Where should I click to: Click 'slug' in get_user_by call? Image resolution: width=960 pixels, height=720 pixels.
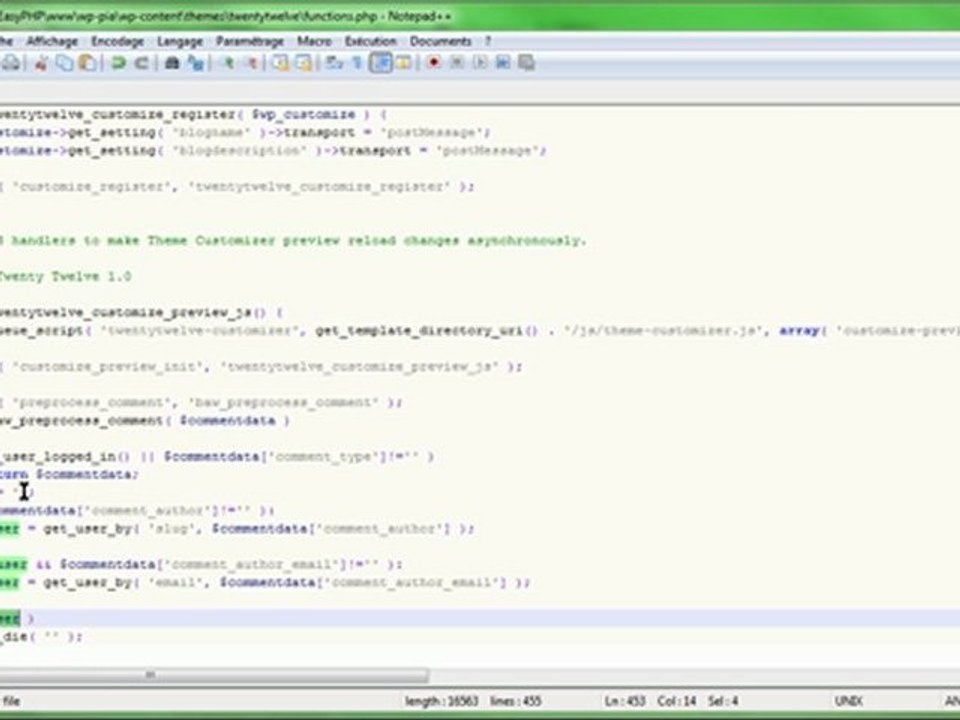(x=171, y=528)
